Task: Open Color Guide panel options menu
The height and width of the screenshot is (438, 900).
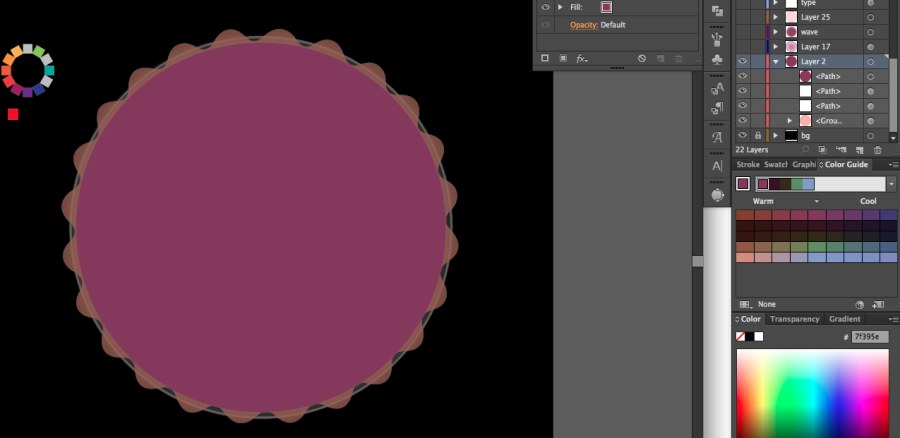Action: click(x=893, y=165)
